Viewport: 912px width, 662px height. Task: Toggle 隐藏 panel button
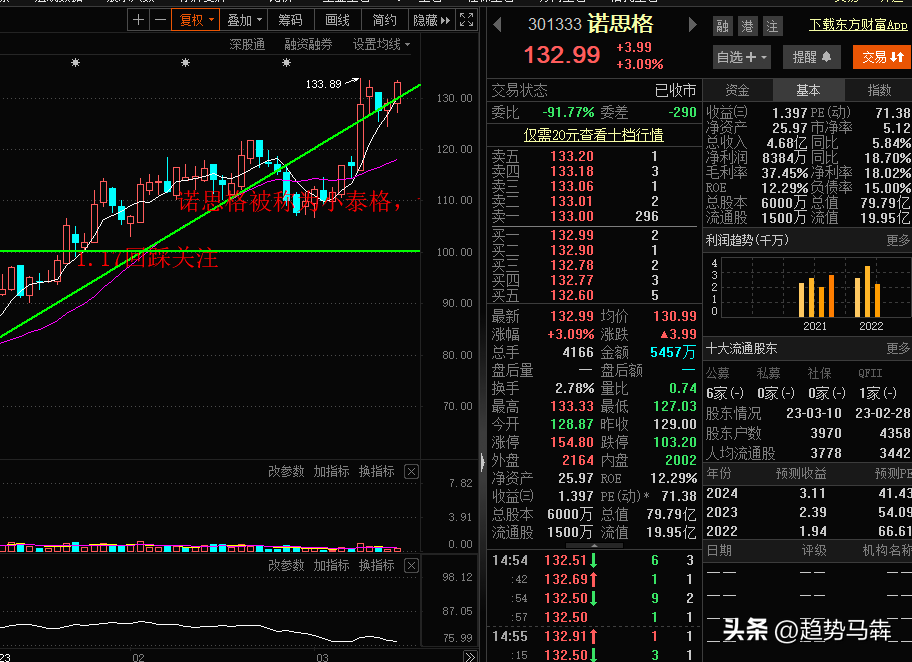pyautogui.click(x=432, y=20)
